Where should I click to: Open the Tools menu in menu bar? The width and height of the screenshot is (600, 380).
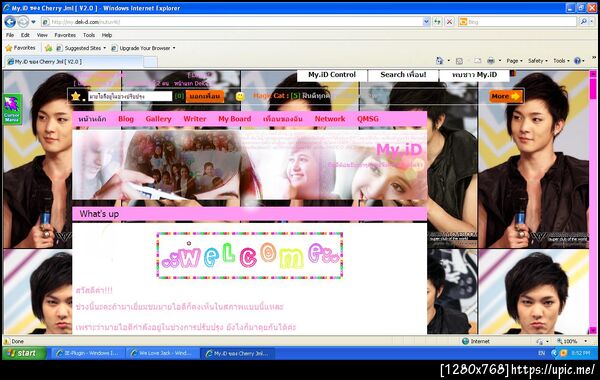point(89,35)
